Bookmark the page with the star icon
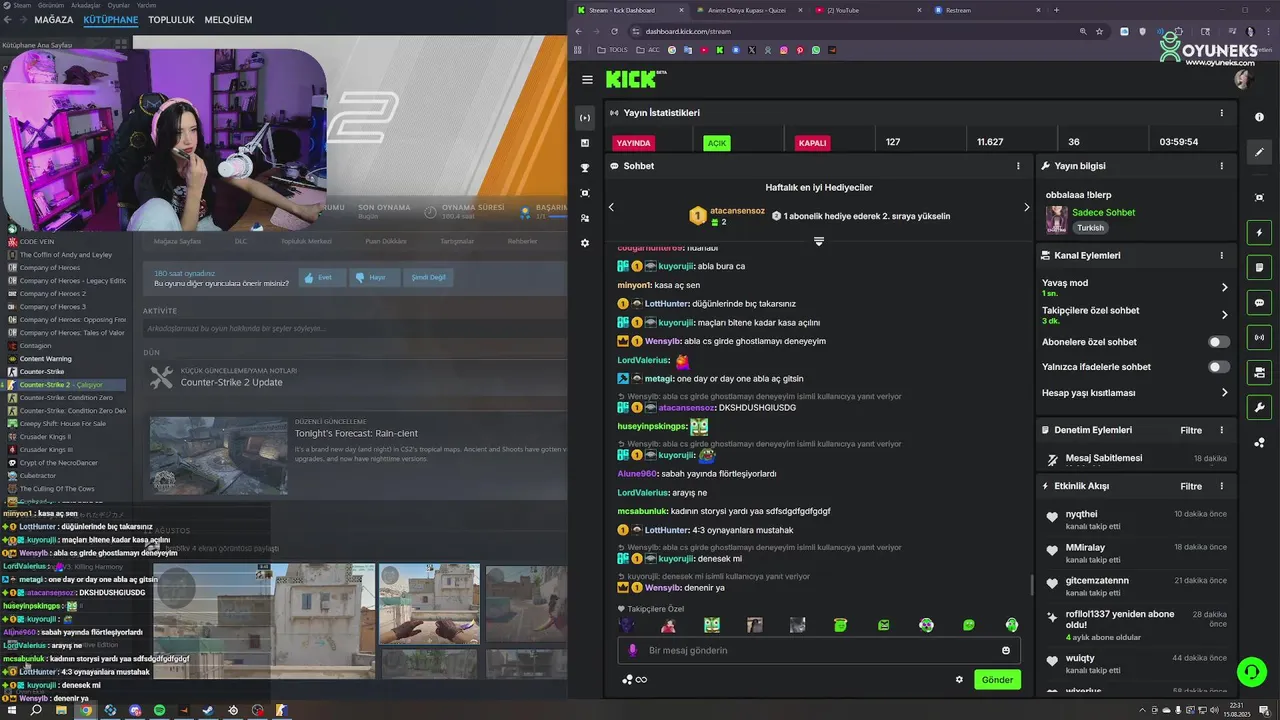The width and height of the screenshot is (1280, 720). click(1099, 31)
